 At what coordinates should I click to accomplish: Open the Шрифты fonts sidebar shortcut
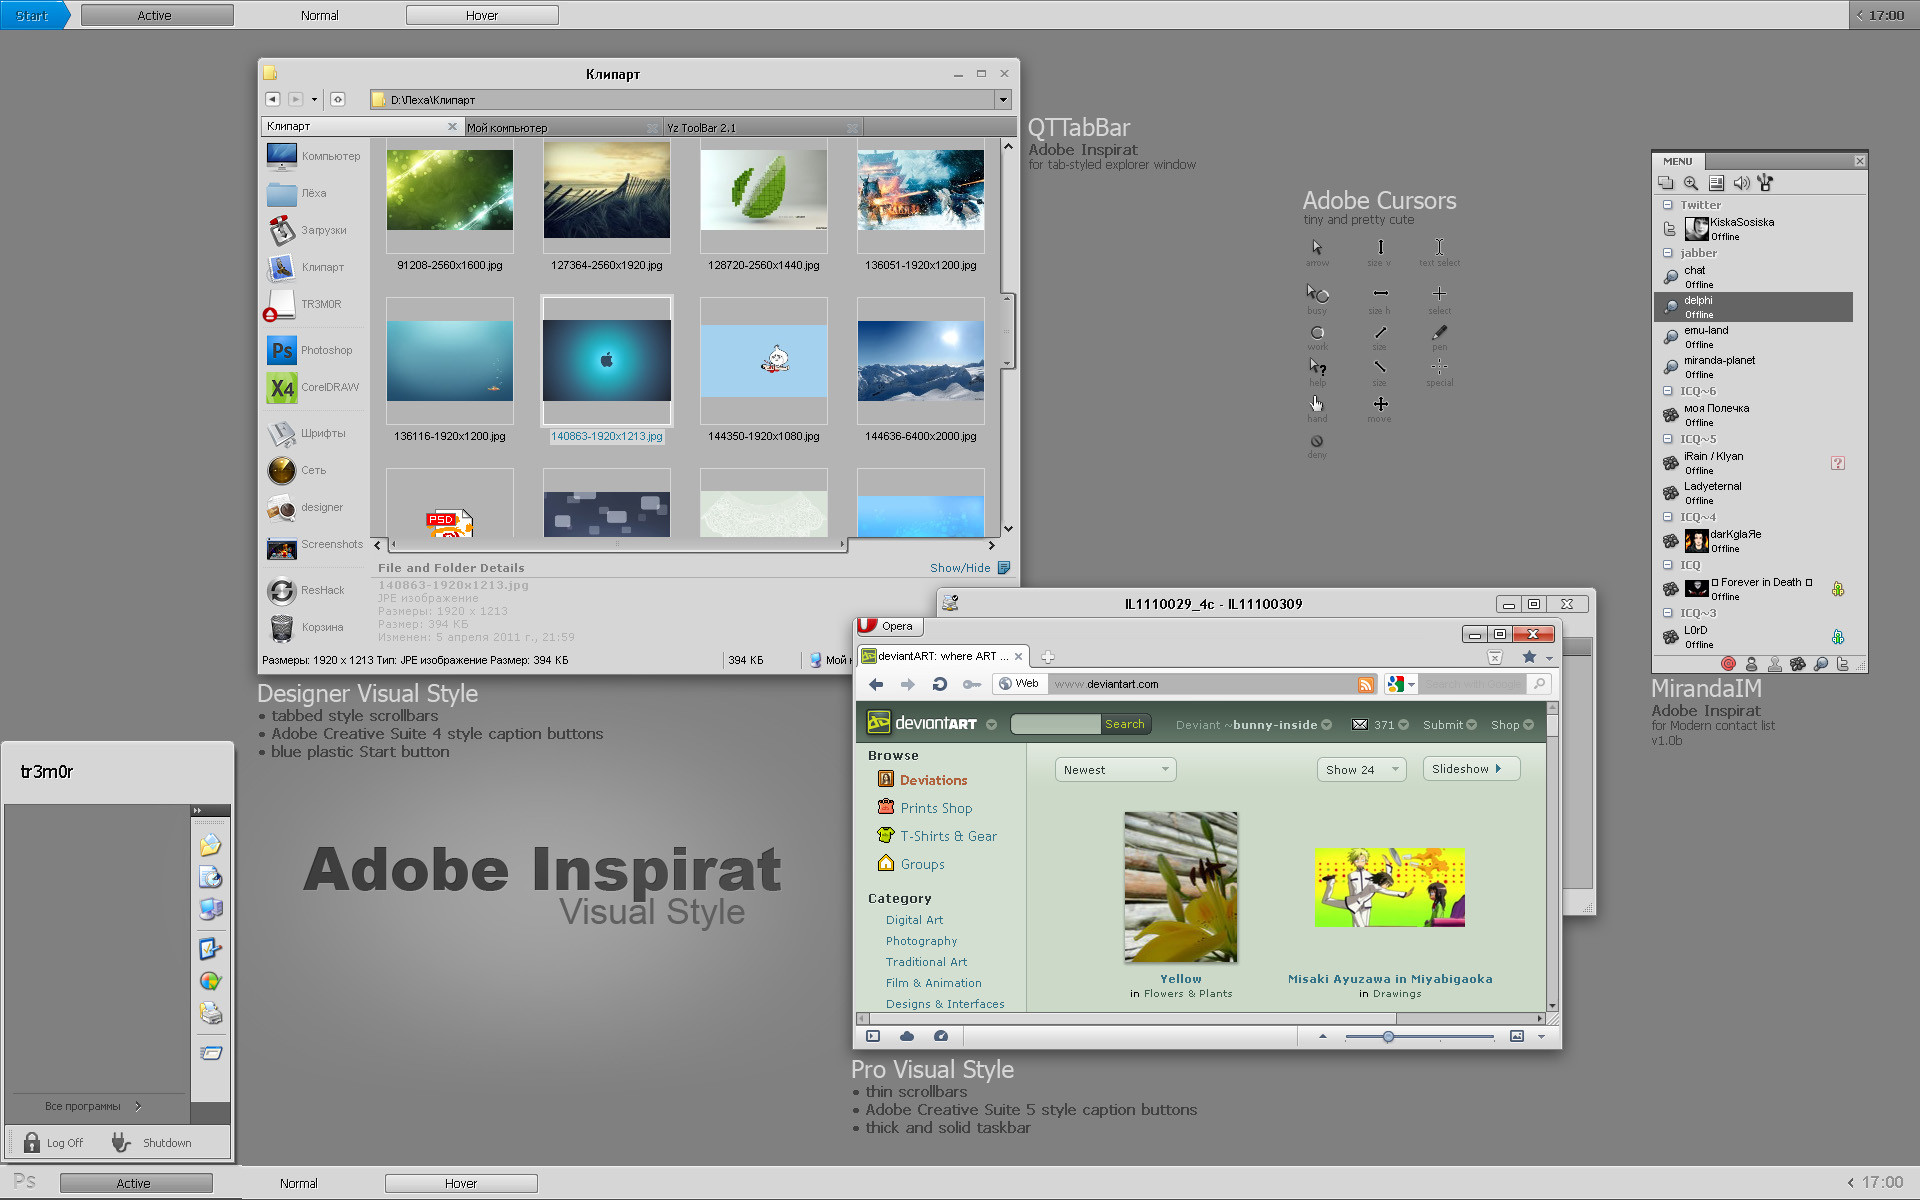(x=307, y=433)
